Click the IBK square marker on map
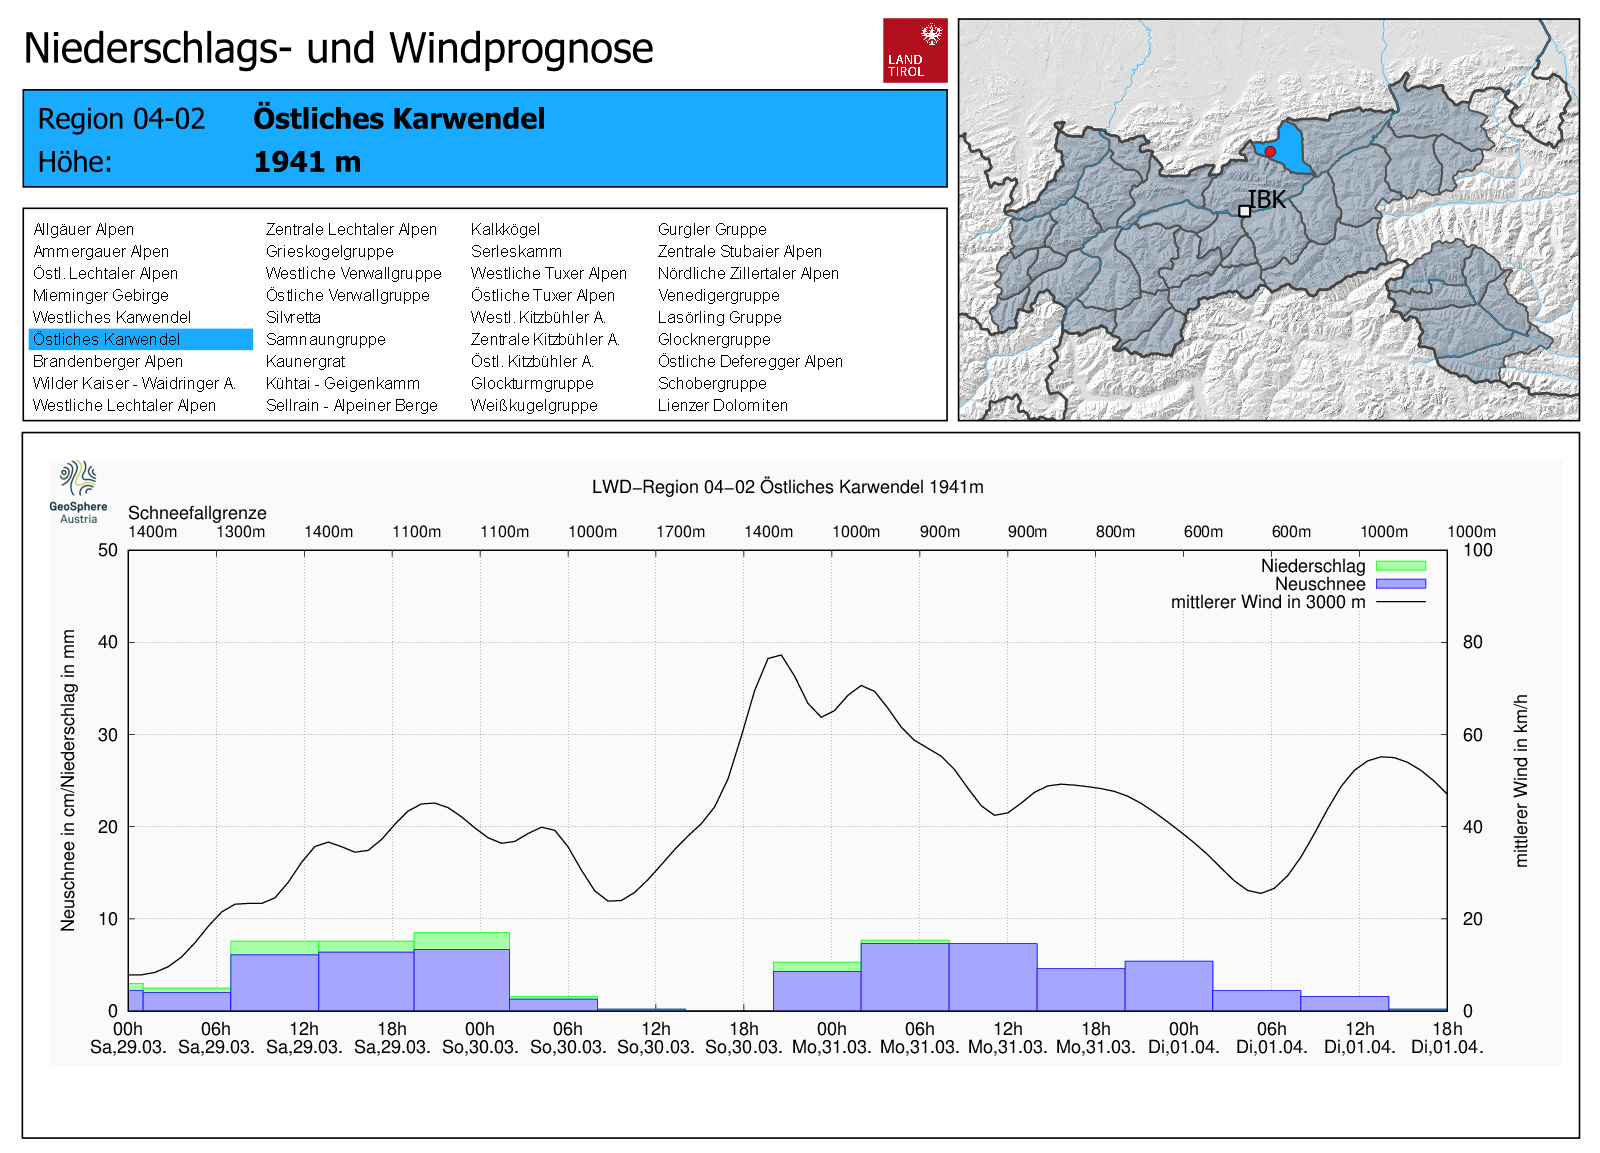 (x=1244, y=211)
